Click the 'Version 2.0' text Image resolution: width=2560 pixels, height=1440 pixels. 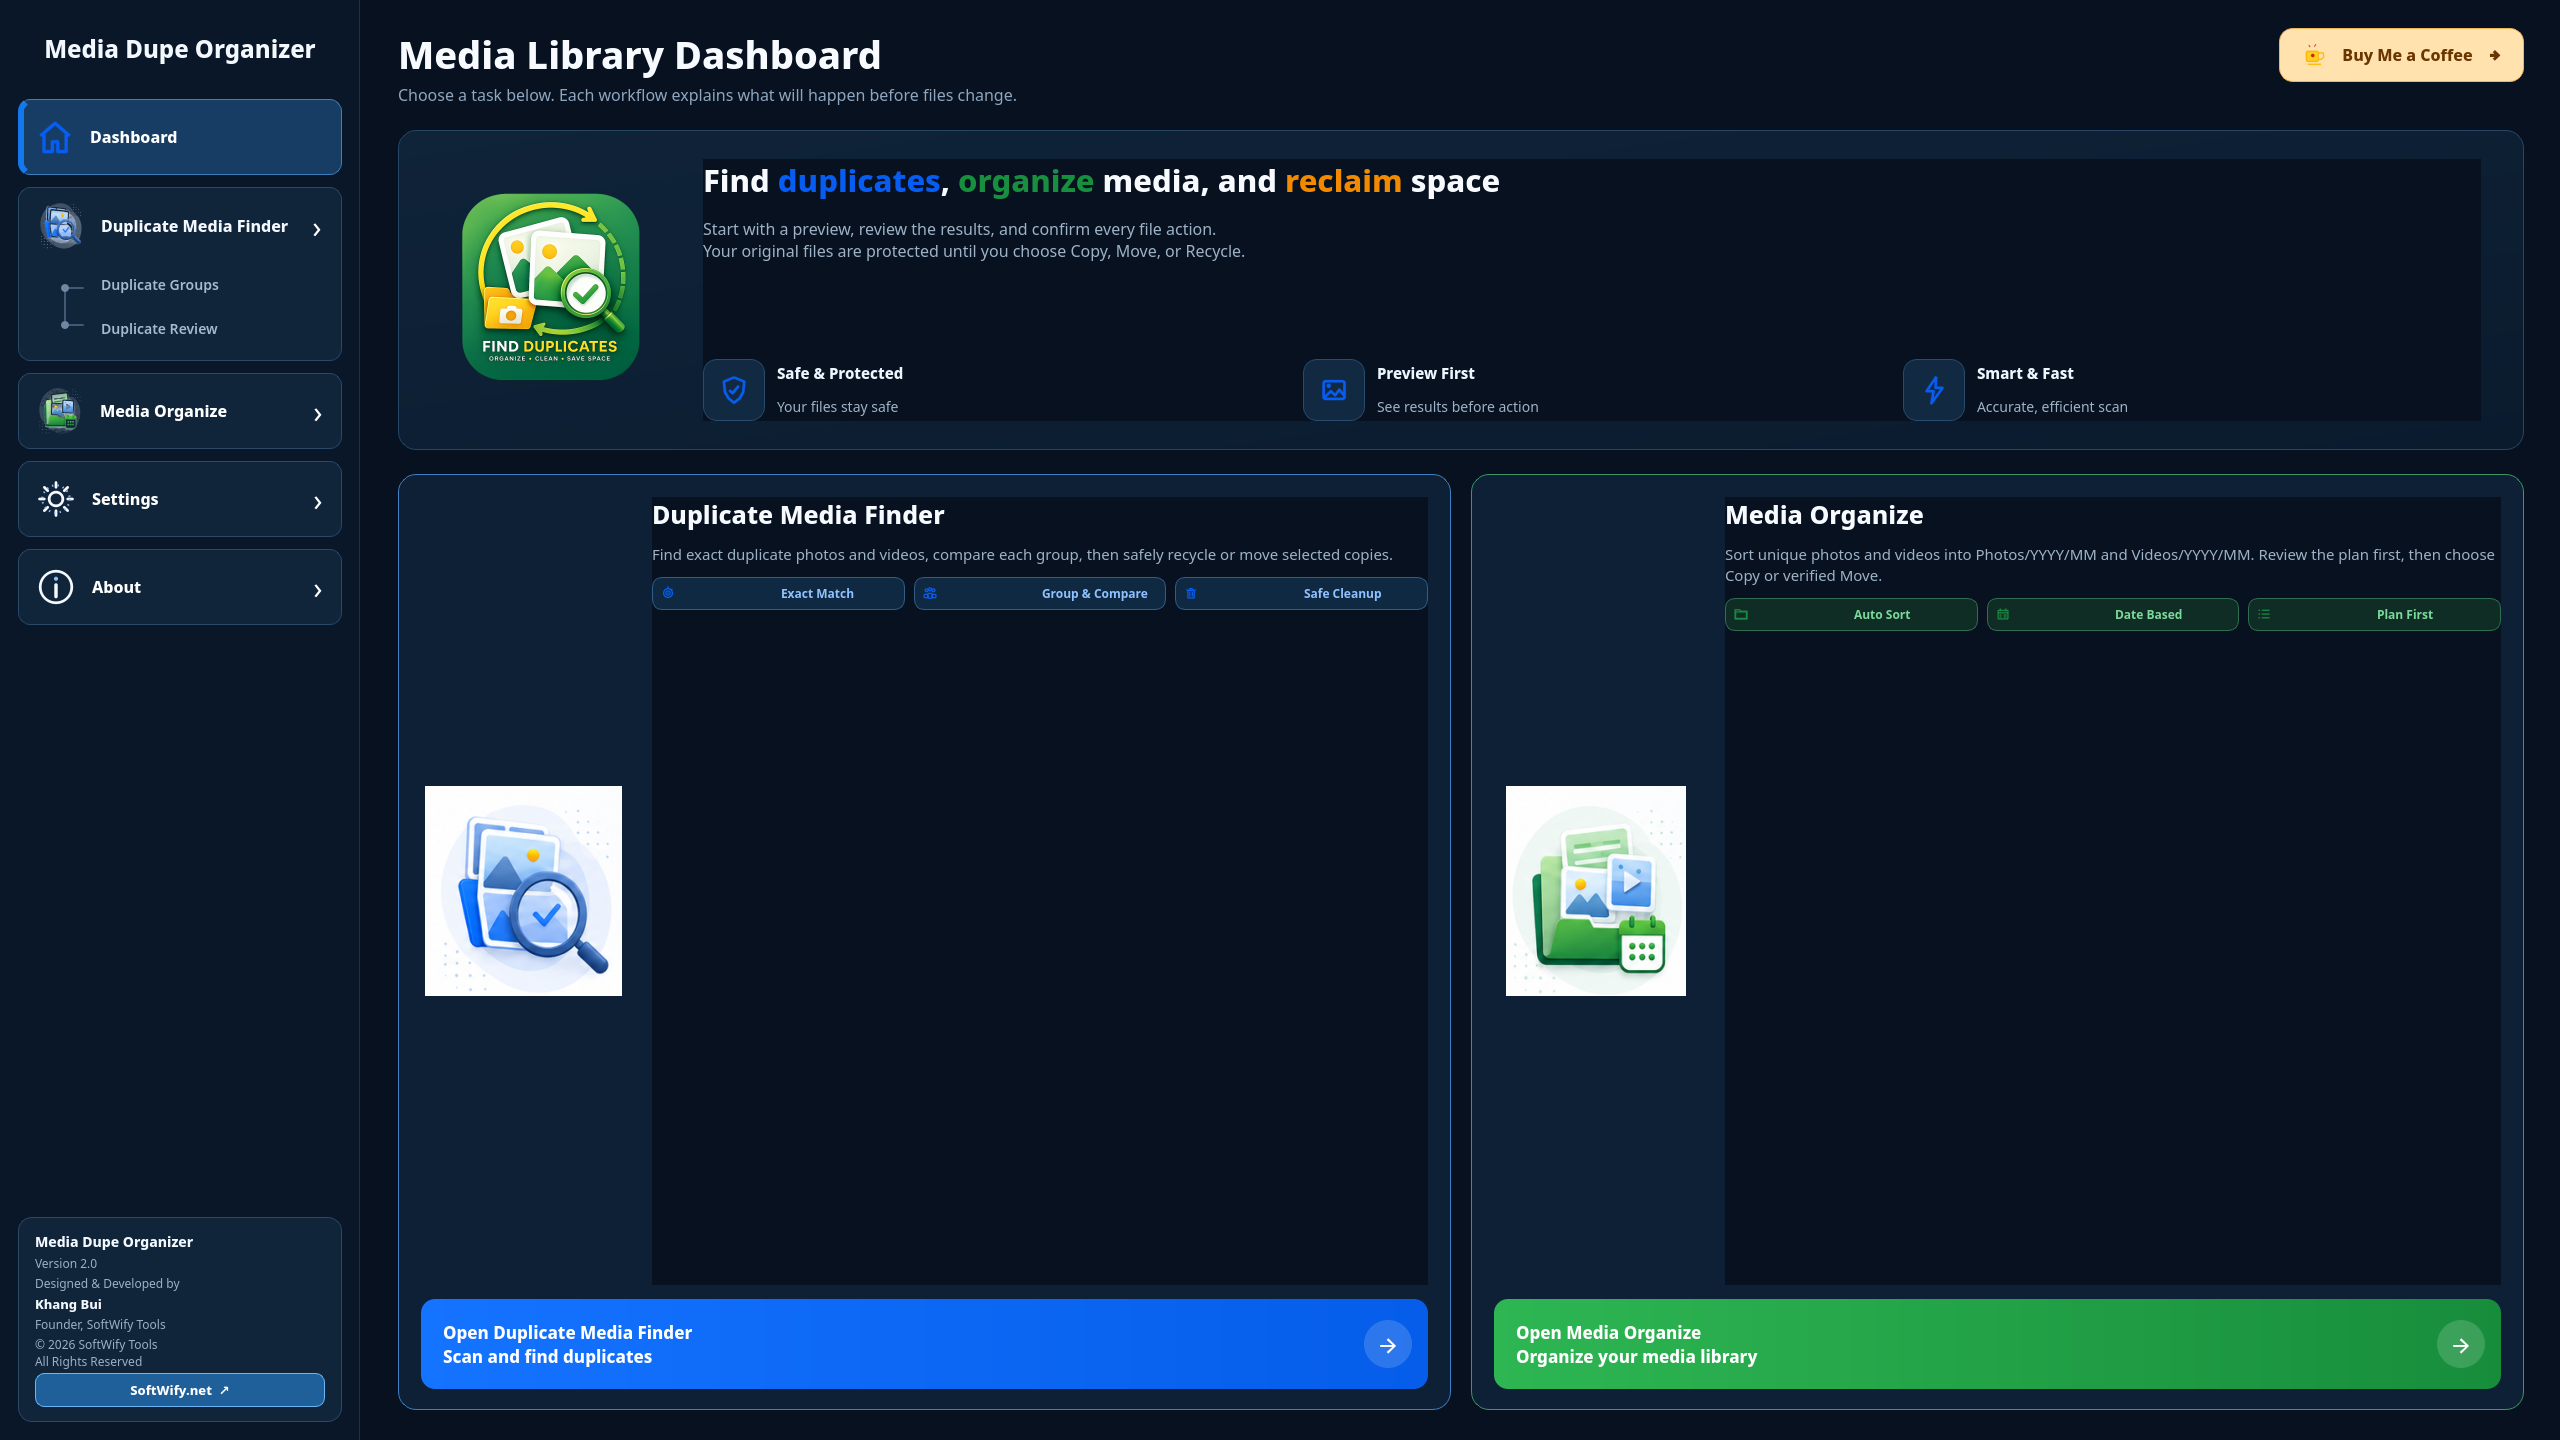66,1263
